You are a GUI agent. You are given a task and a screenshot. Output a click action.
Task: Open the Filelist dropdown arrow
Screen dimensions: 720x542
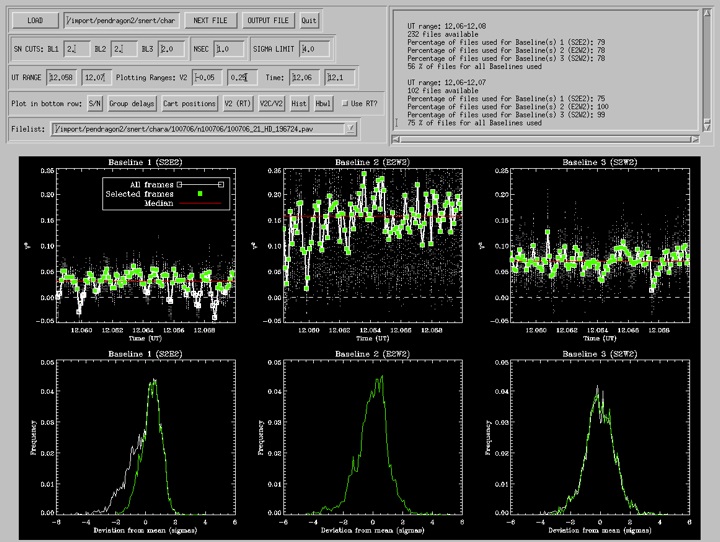(351, 129)
